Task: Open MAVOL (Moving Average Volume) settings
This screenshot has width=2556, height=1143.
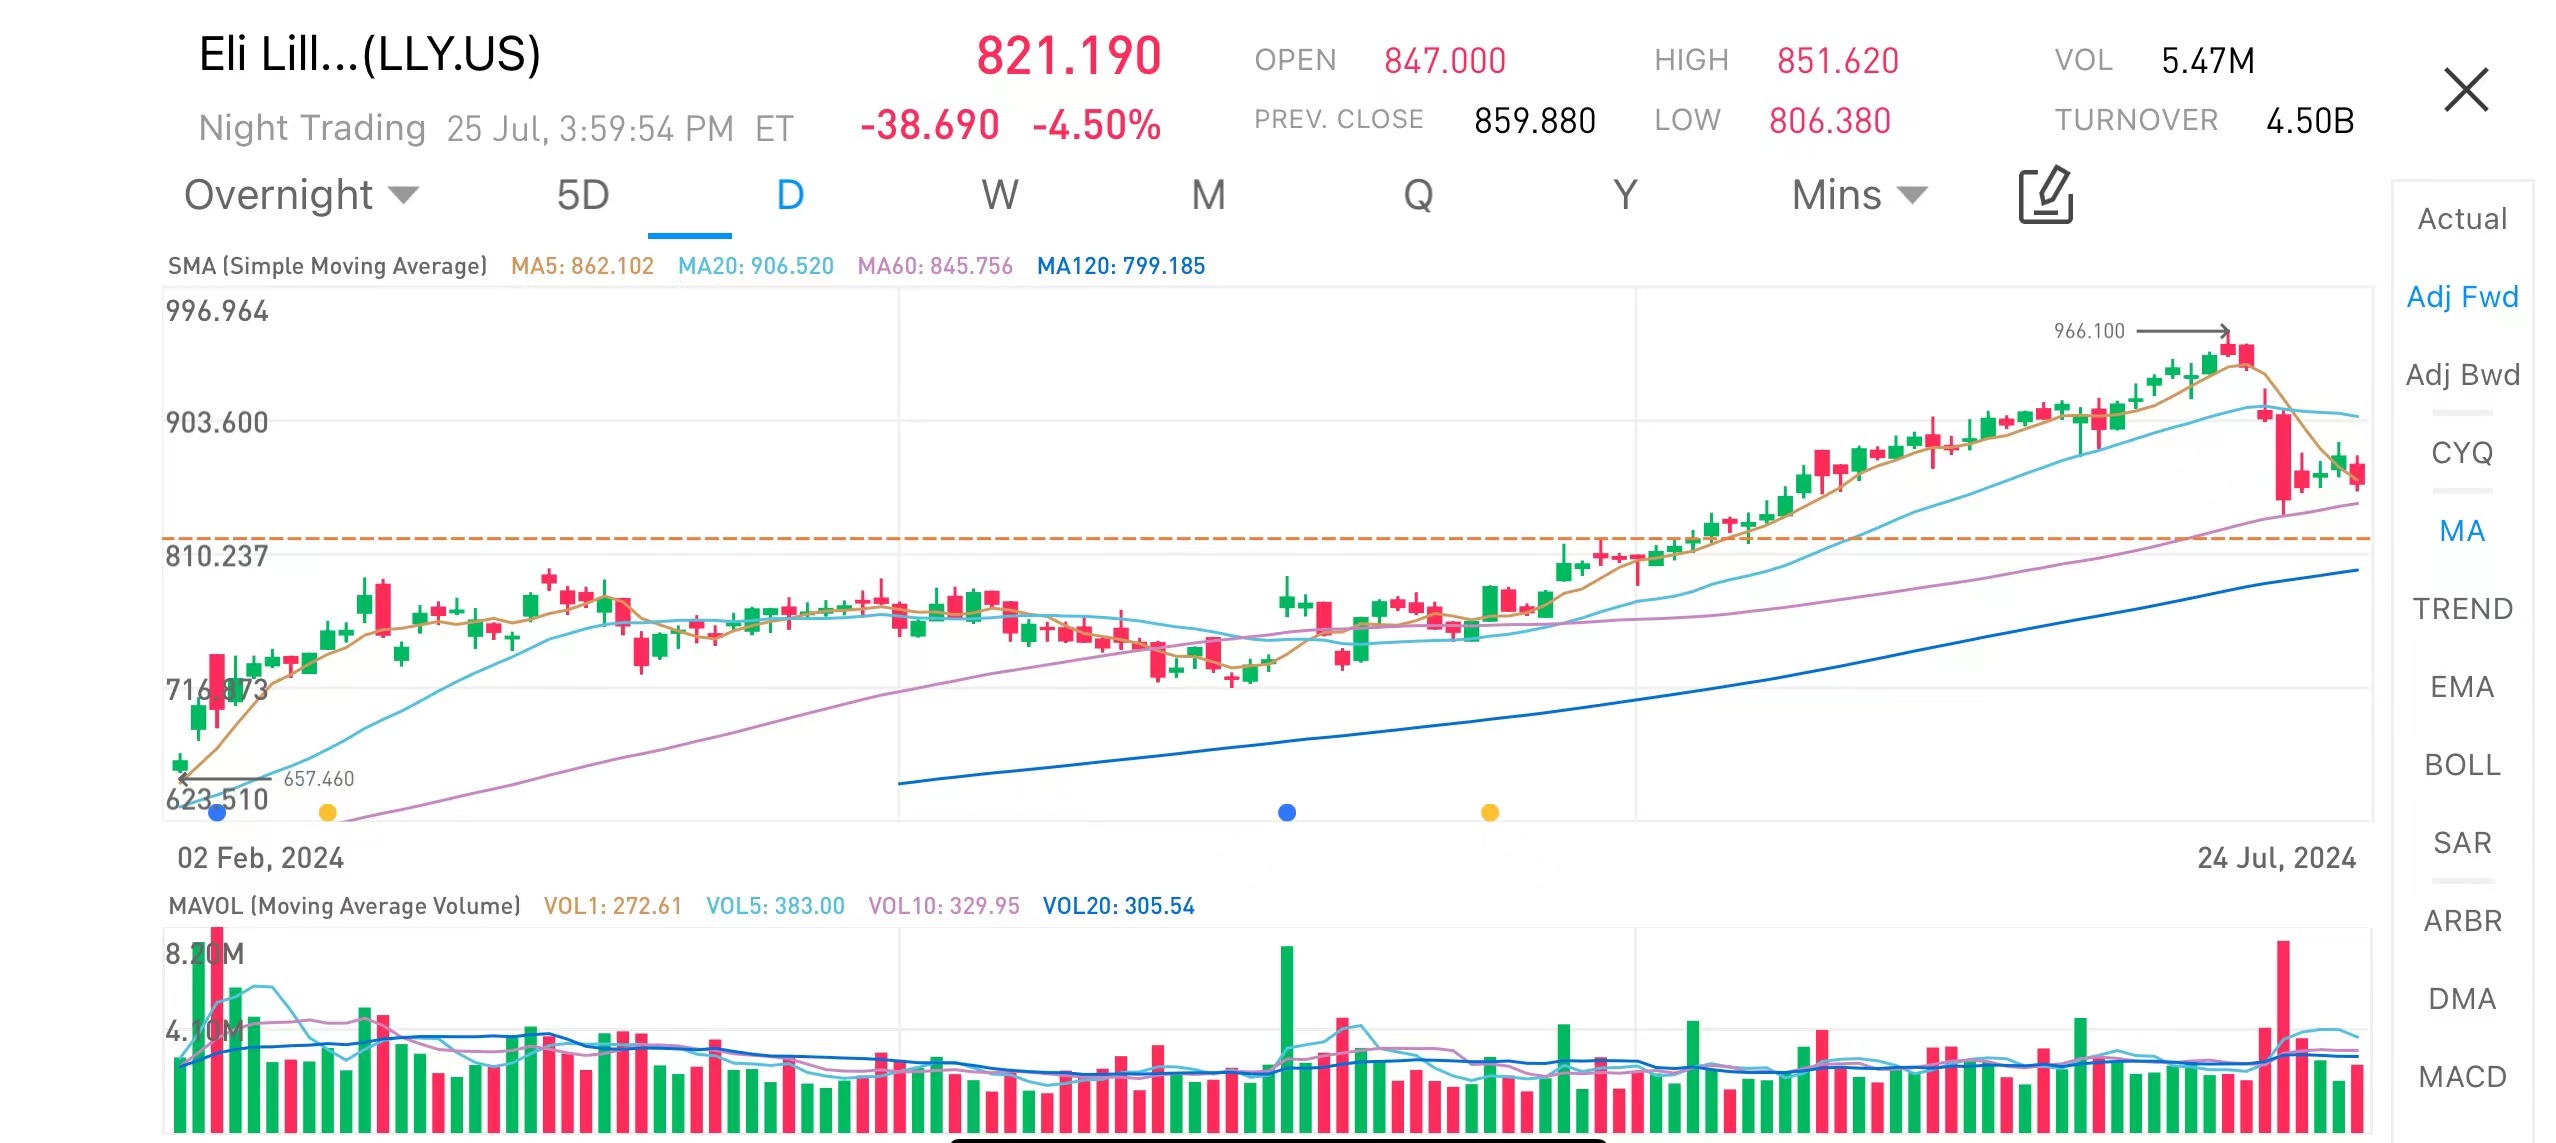Action: pyautogui.click(x=344, y=906)
